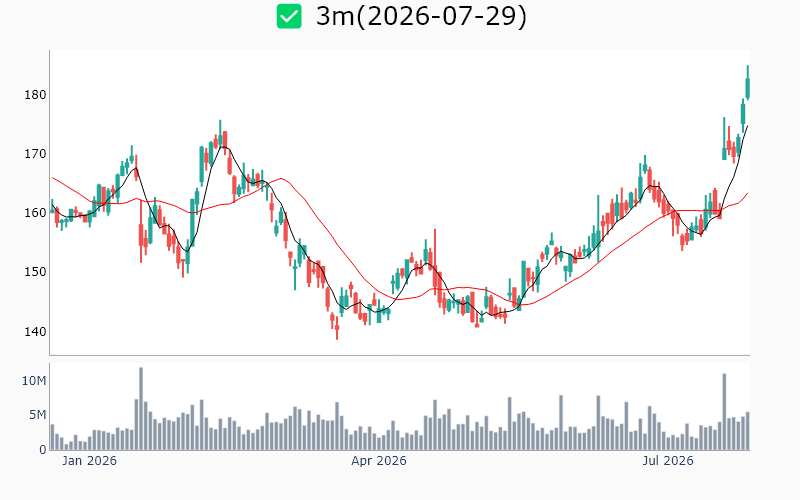Click the 140 price axis label

pos(35,331)
